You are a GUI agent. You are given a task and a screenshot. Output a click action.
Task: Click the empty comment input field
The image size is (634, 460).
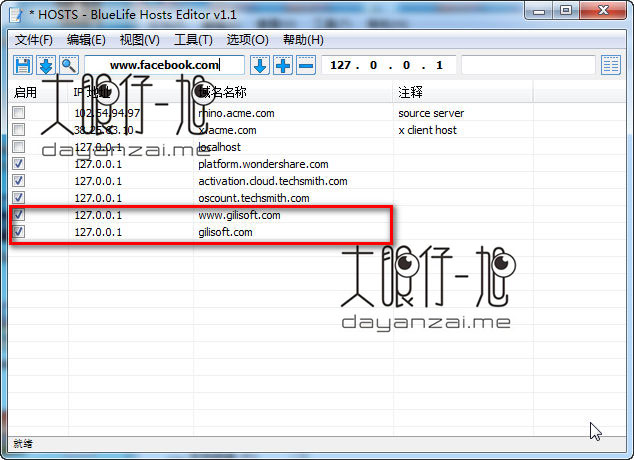(x=528, y=65)
